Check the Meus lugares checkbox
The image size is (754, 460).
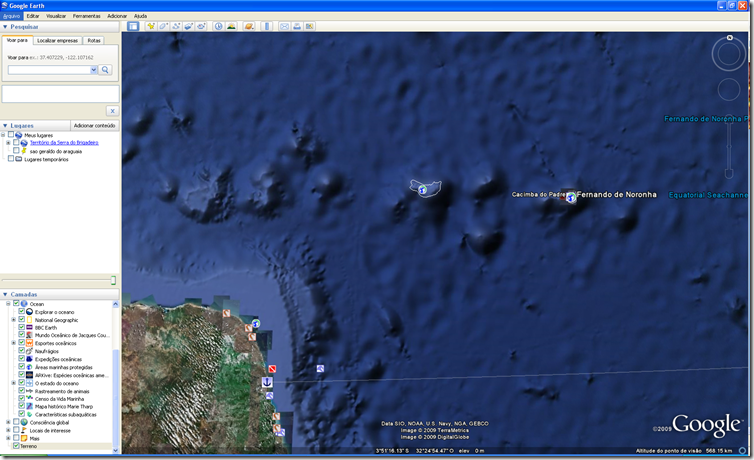11,135
